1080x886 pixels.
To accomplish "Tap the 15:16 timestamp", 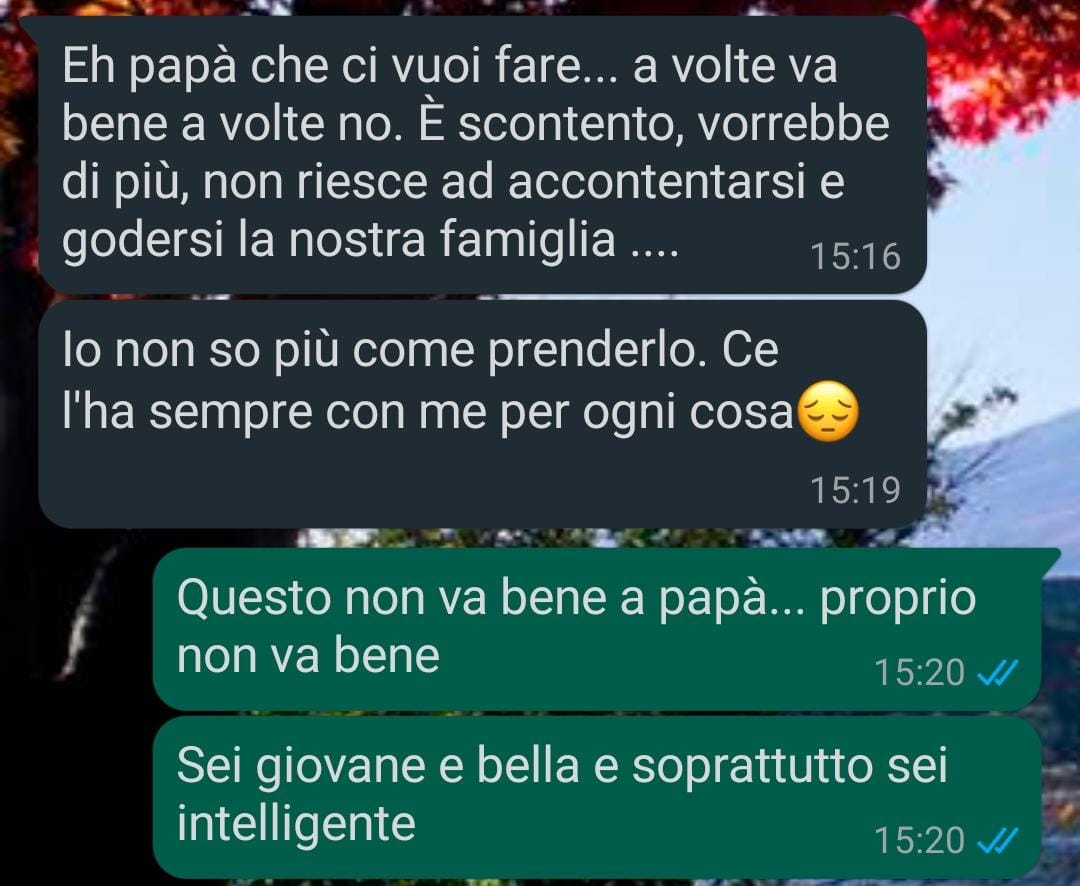I will (855, 256).
